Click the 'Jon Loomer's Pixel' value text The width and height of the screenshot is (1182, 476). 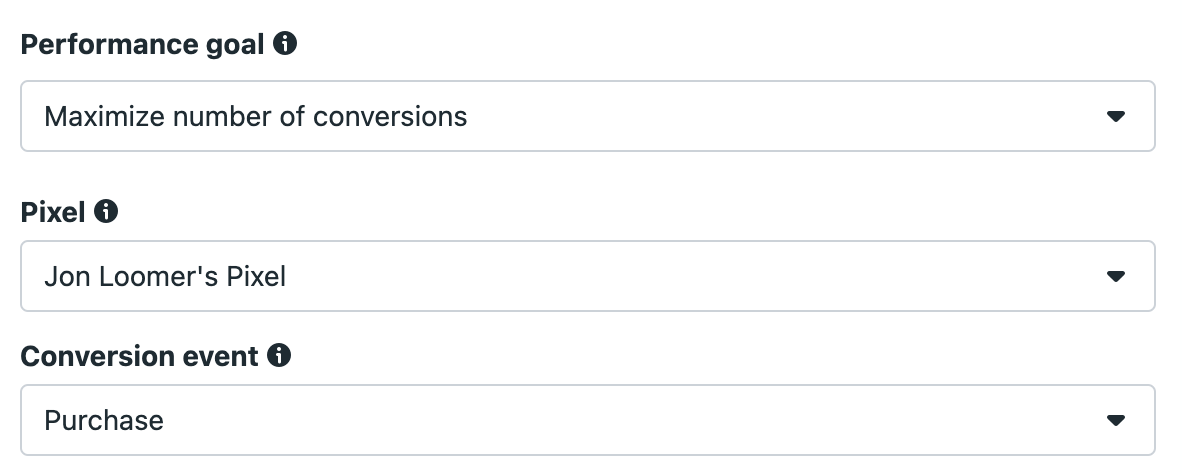coord(165,276)
